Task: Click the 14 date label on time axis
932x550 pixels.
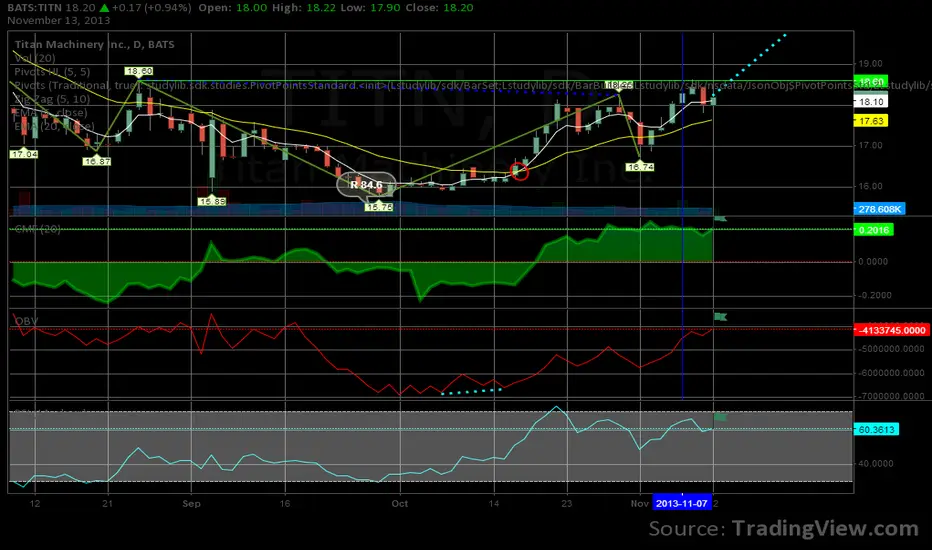Action: 494,504
